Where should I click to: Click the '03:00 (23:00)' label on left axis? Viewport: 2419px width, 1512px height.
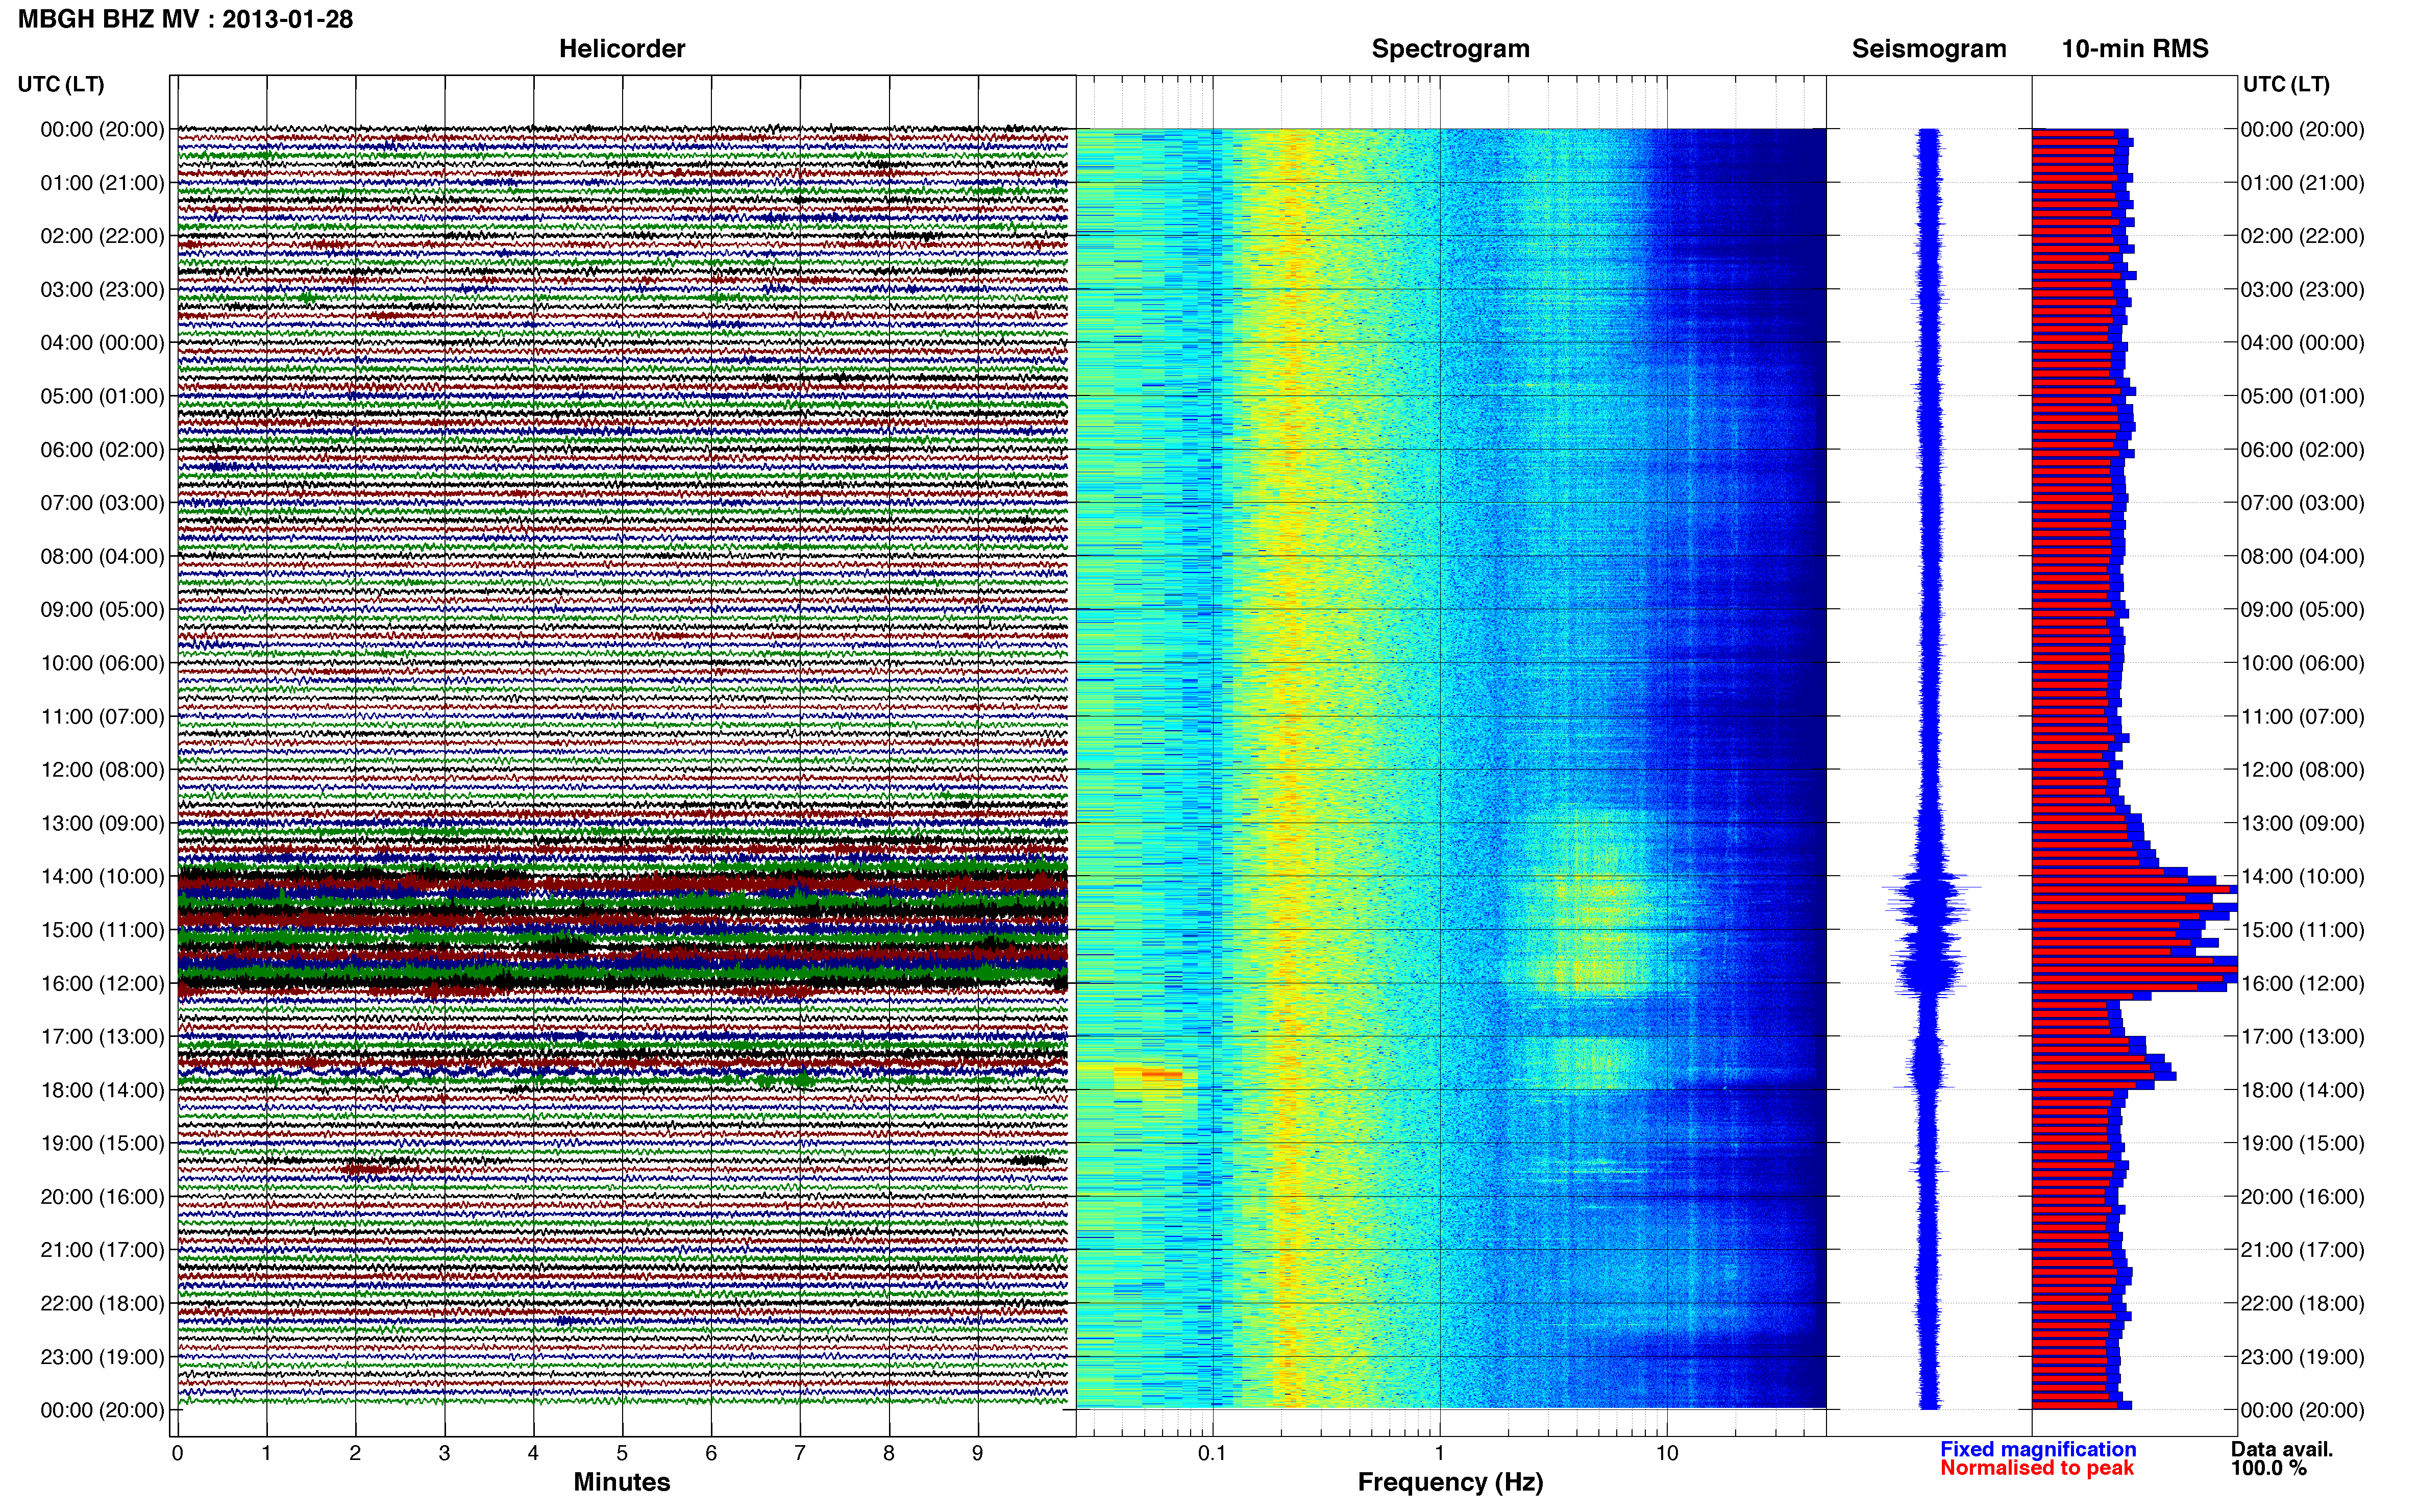(102, 289)
